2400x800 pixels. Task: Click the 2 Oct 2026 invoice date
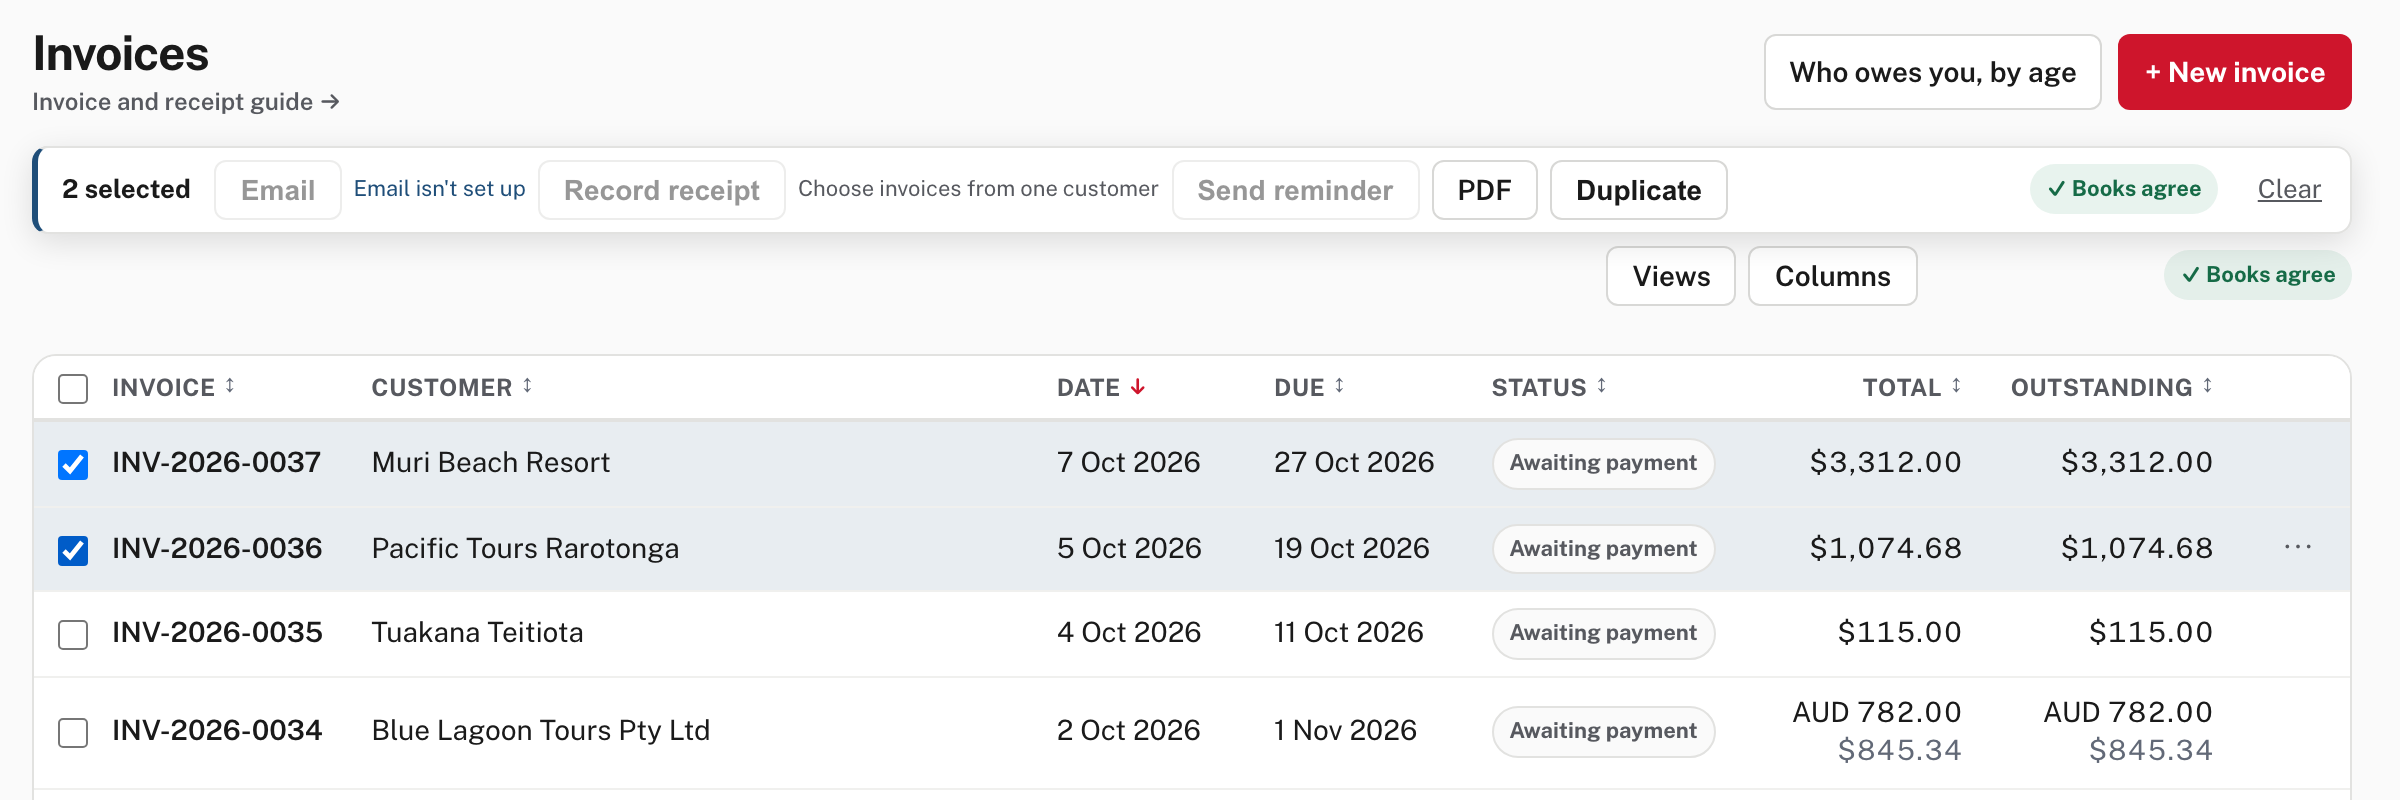coord(1128,730)
